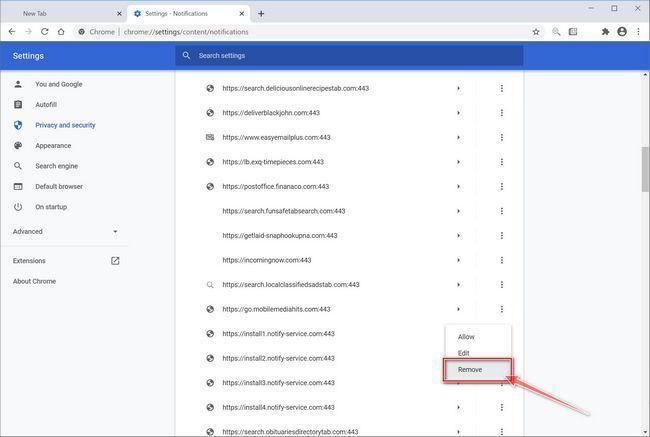This screenshot has width=650, height=437.
Task: Open Privacy and security settings
Action: (65, 125)
